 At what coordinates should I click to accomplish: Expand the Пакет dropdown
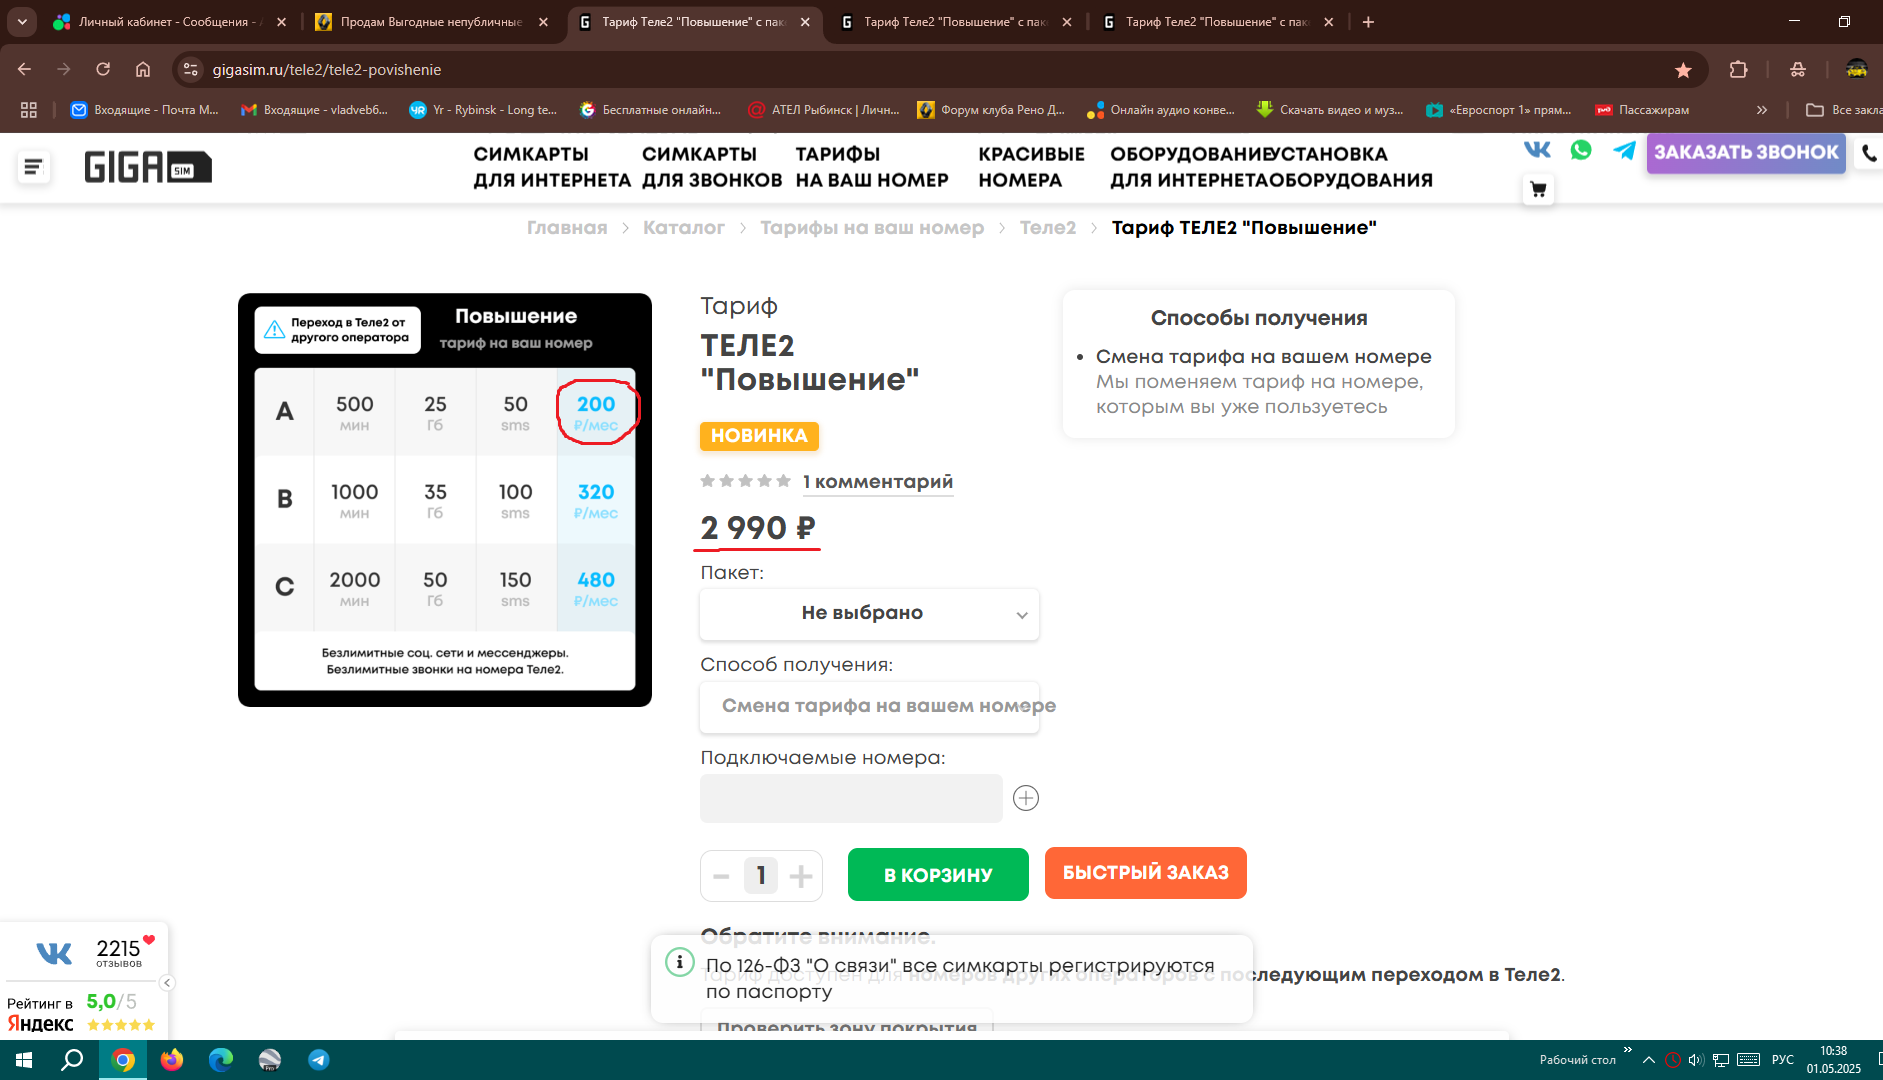869,613
